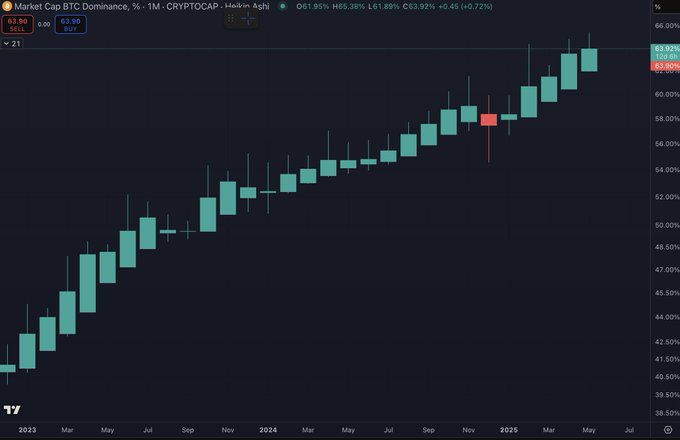Click the latest May 2025 candle

coord(589,60)
